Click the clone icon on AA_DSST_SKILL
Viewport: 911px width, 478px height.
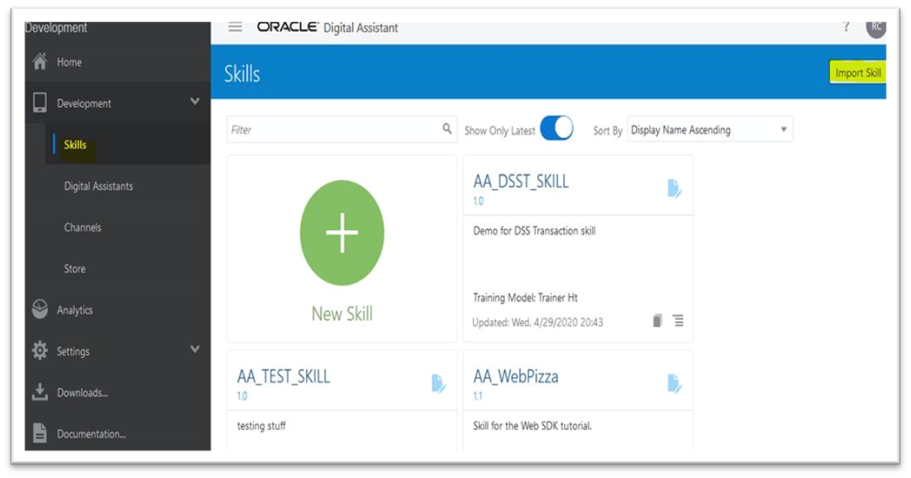(x=658, y=321)
